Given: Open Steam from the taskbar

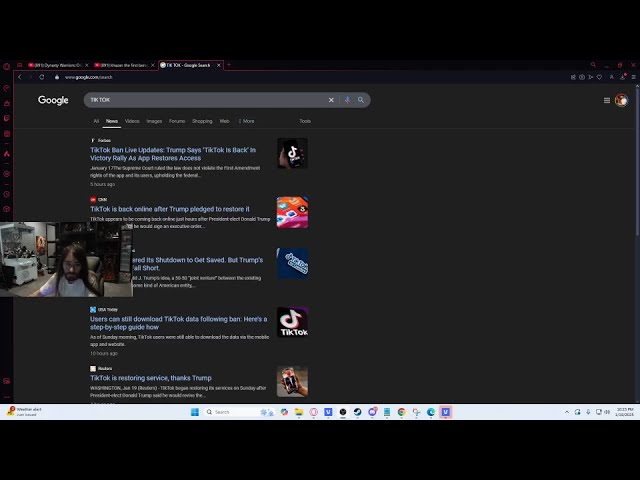Looking at the screenshot, I should coord(357,412).
